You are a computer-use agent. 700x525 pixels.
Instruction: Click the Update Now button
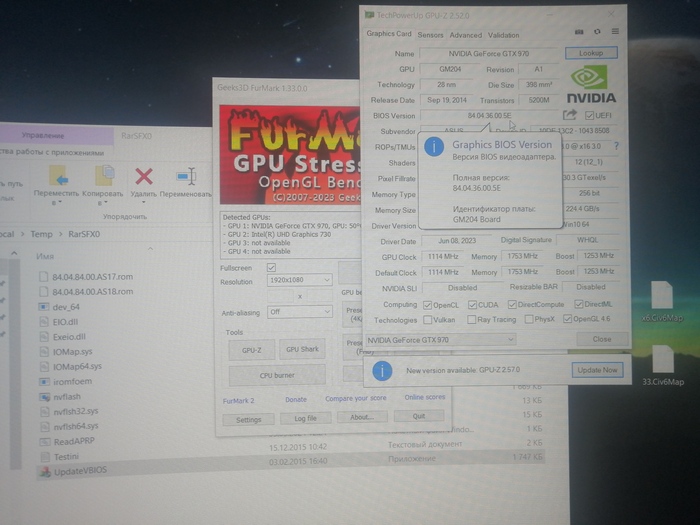pos(597,370)
